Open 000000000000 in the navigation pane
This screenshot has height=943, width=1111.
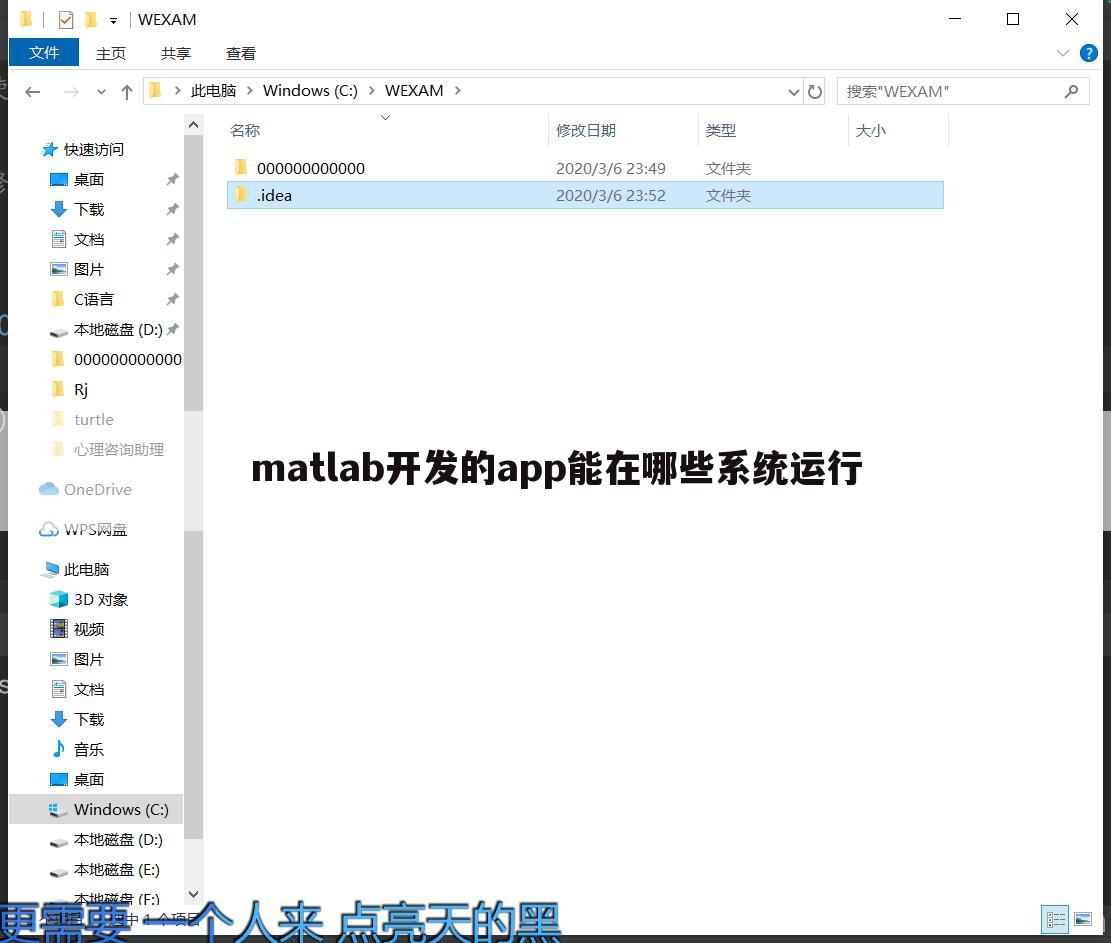pyautogui.click(x=128, y=360)
